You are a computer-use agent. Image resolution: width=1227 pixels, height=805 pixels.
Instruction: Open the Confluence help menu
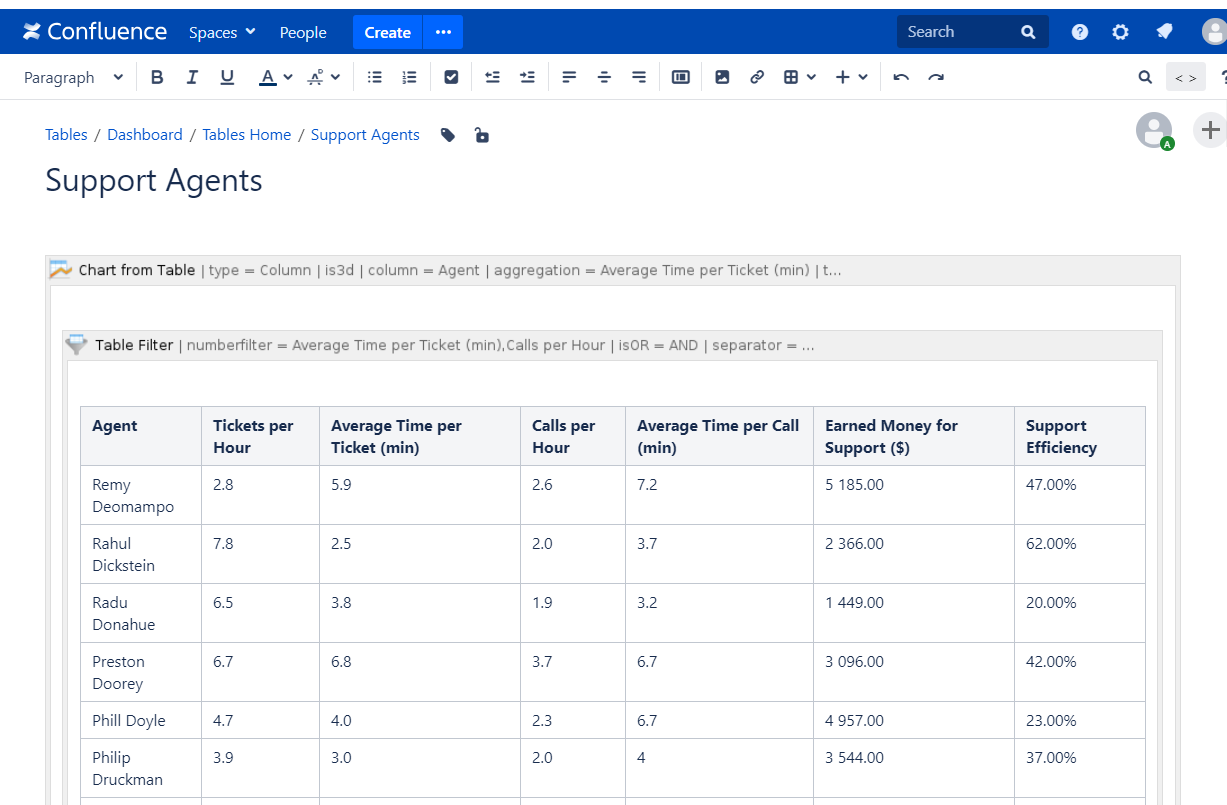coord(1080,32)
